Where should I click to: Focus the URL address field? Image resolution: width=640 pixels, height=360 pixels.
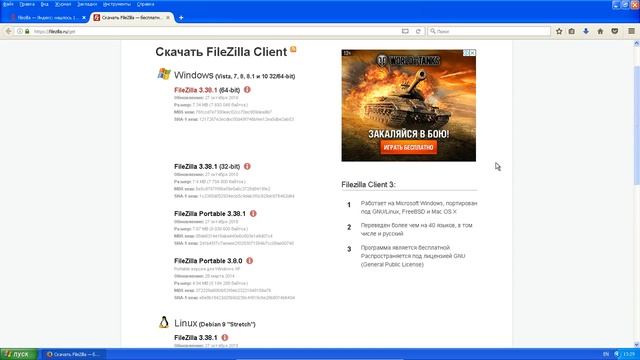coord(216,31)
